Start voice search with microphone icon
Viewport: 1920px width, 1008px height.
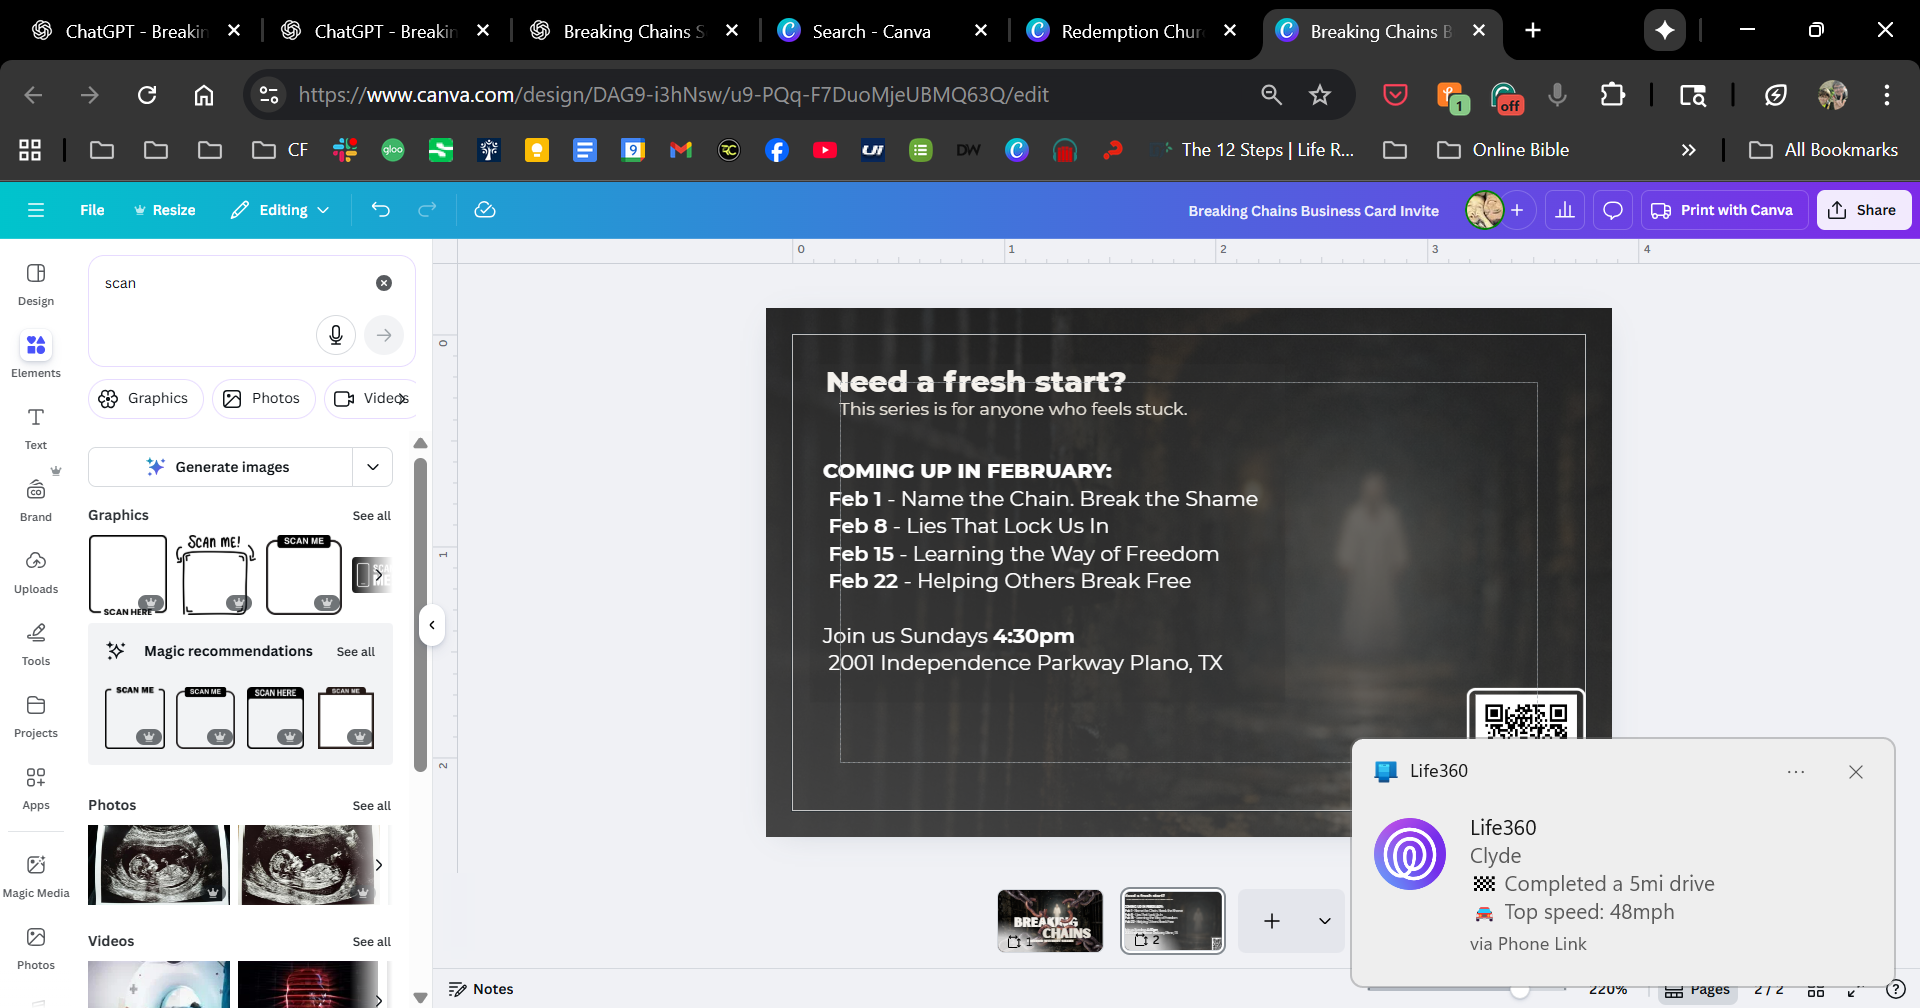[336, 335]
